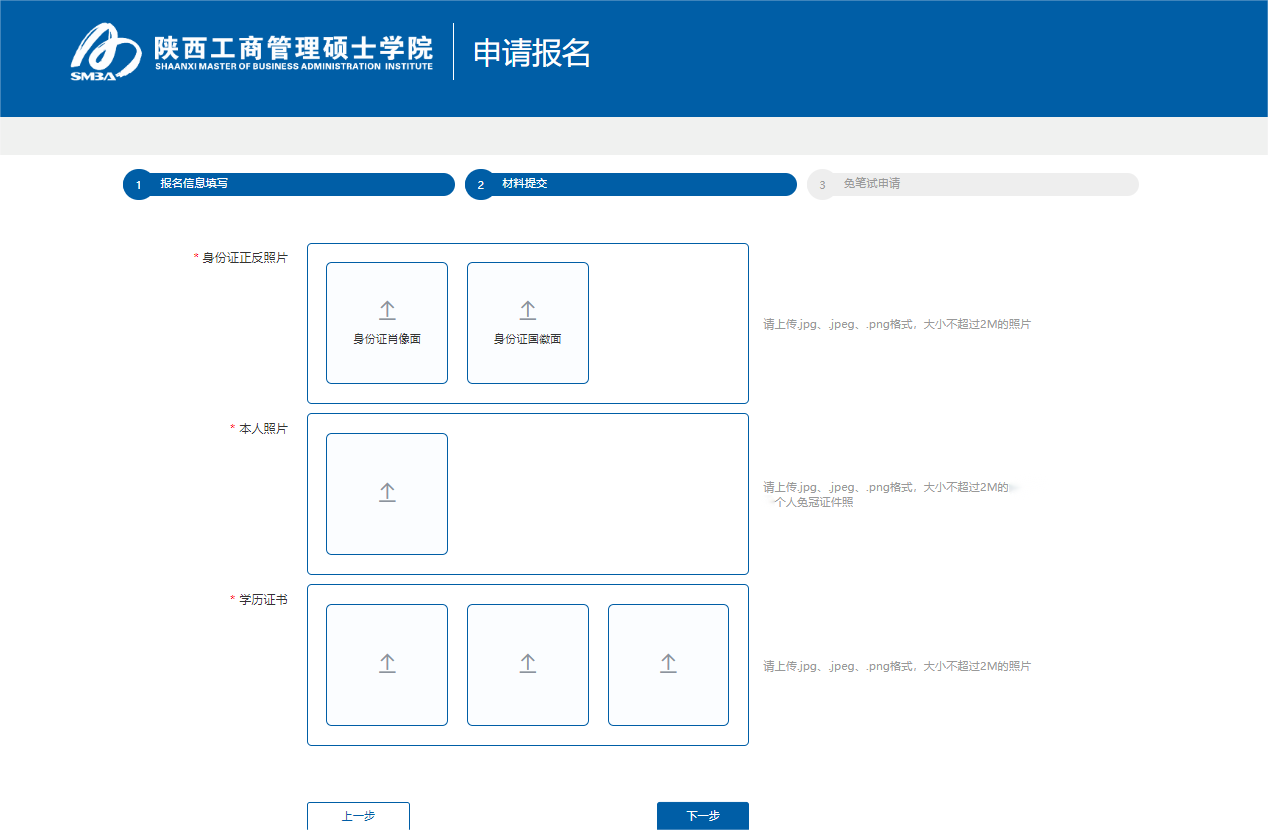Click the 申请报名 page title

click(531, 53)
